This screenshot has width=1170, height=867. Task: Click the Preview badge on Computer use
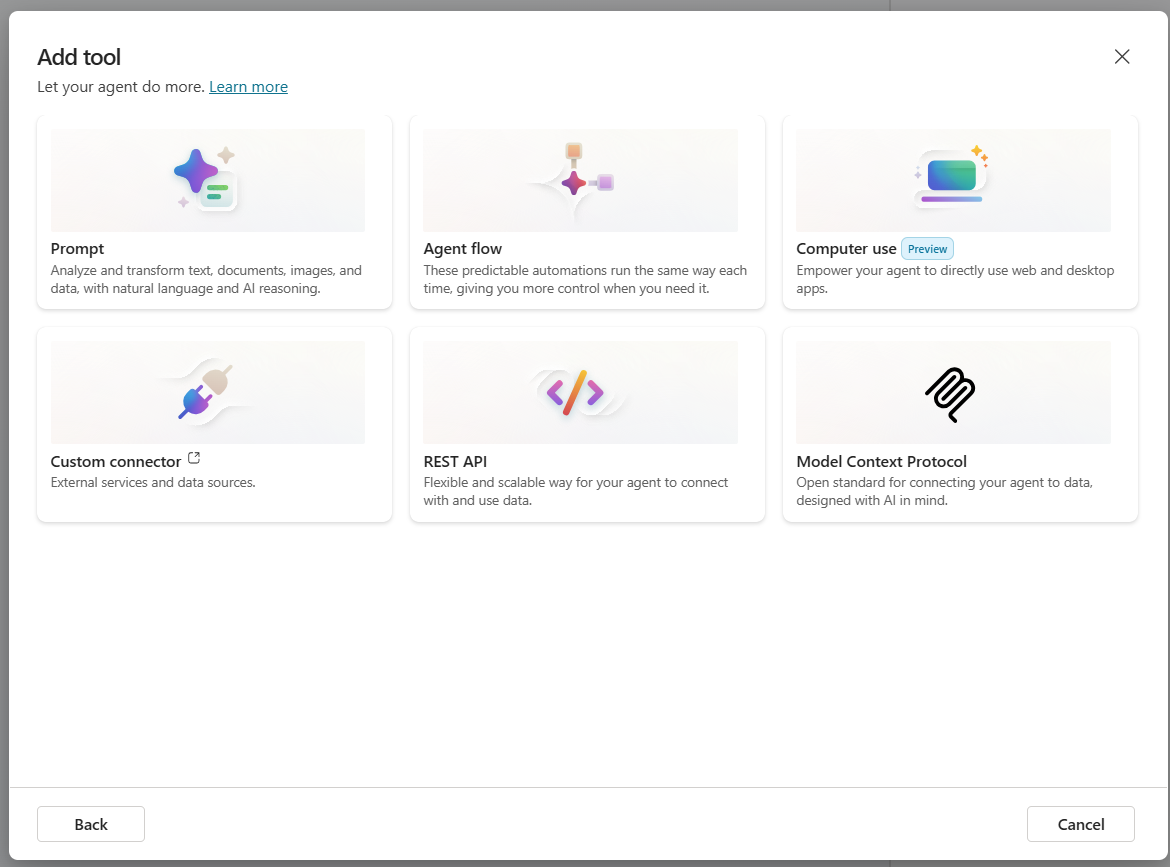pyautogui.click(x=927, y=249)
